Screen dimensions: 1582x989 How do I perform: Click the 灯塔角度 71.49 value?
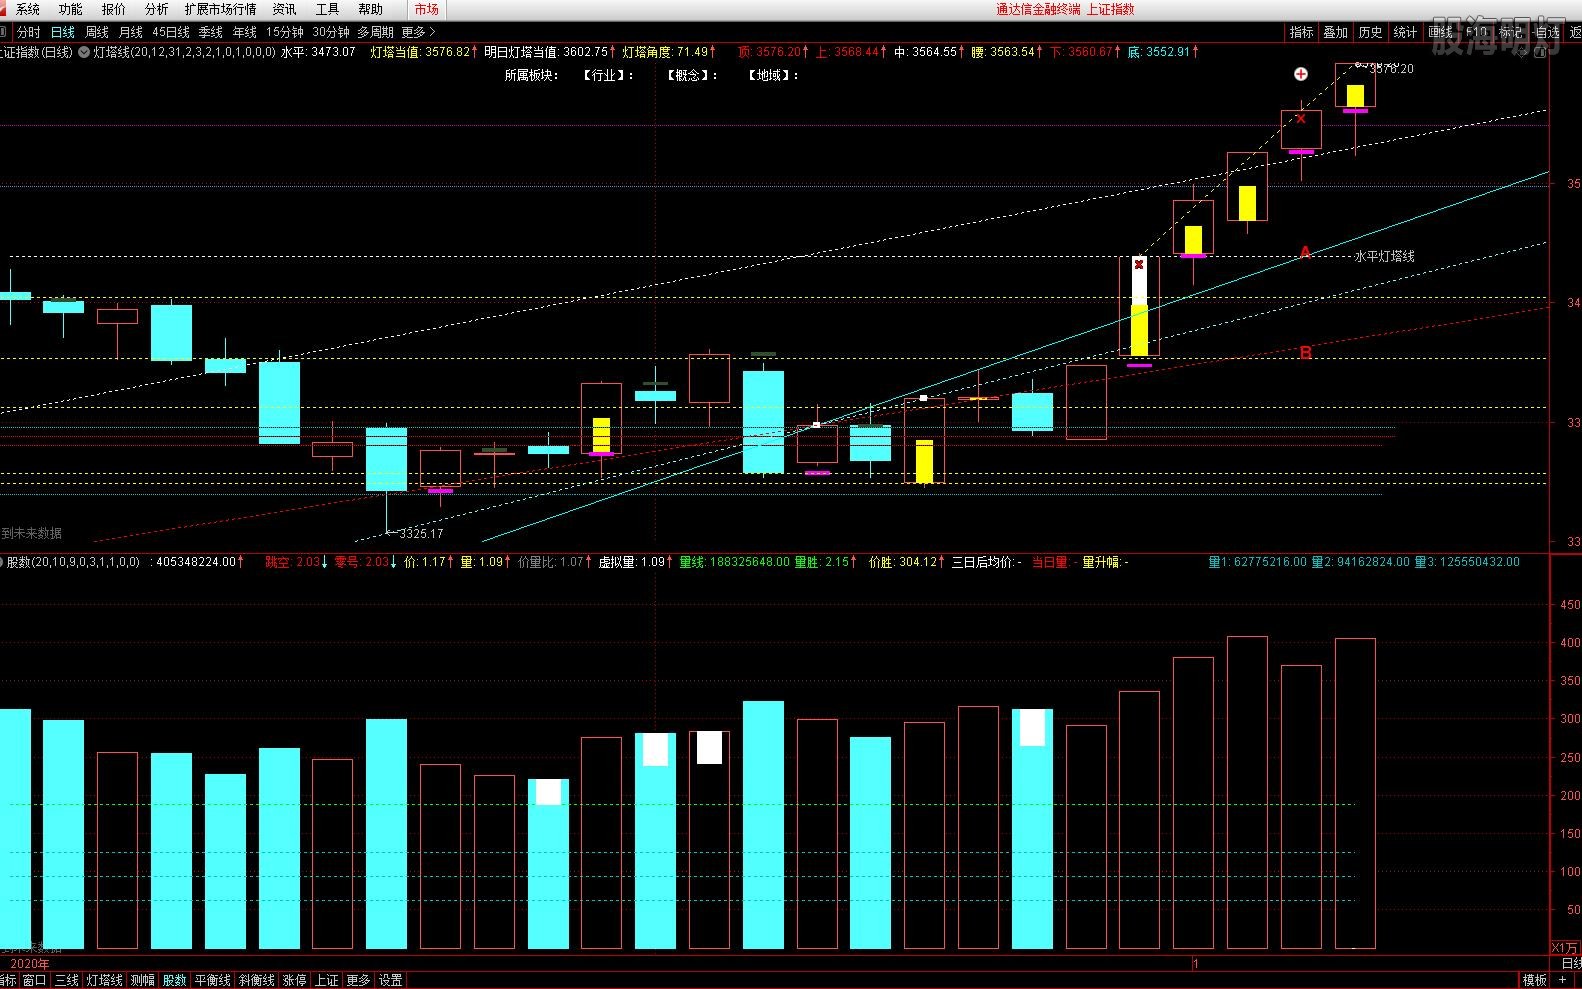click(668, 52)
